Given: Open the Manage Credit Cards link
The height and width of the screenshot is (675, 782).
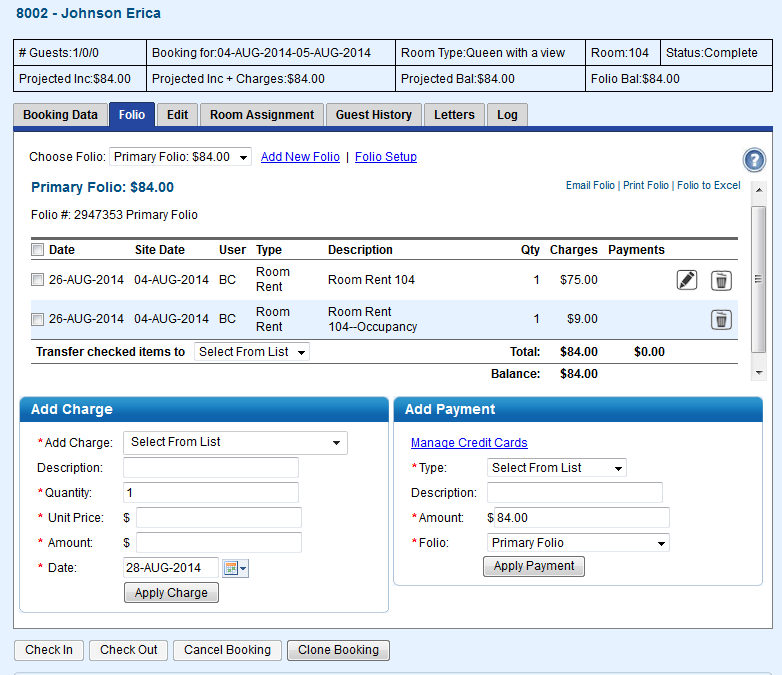Looking at the screenshot, I should click(x=469, y=443).
